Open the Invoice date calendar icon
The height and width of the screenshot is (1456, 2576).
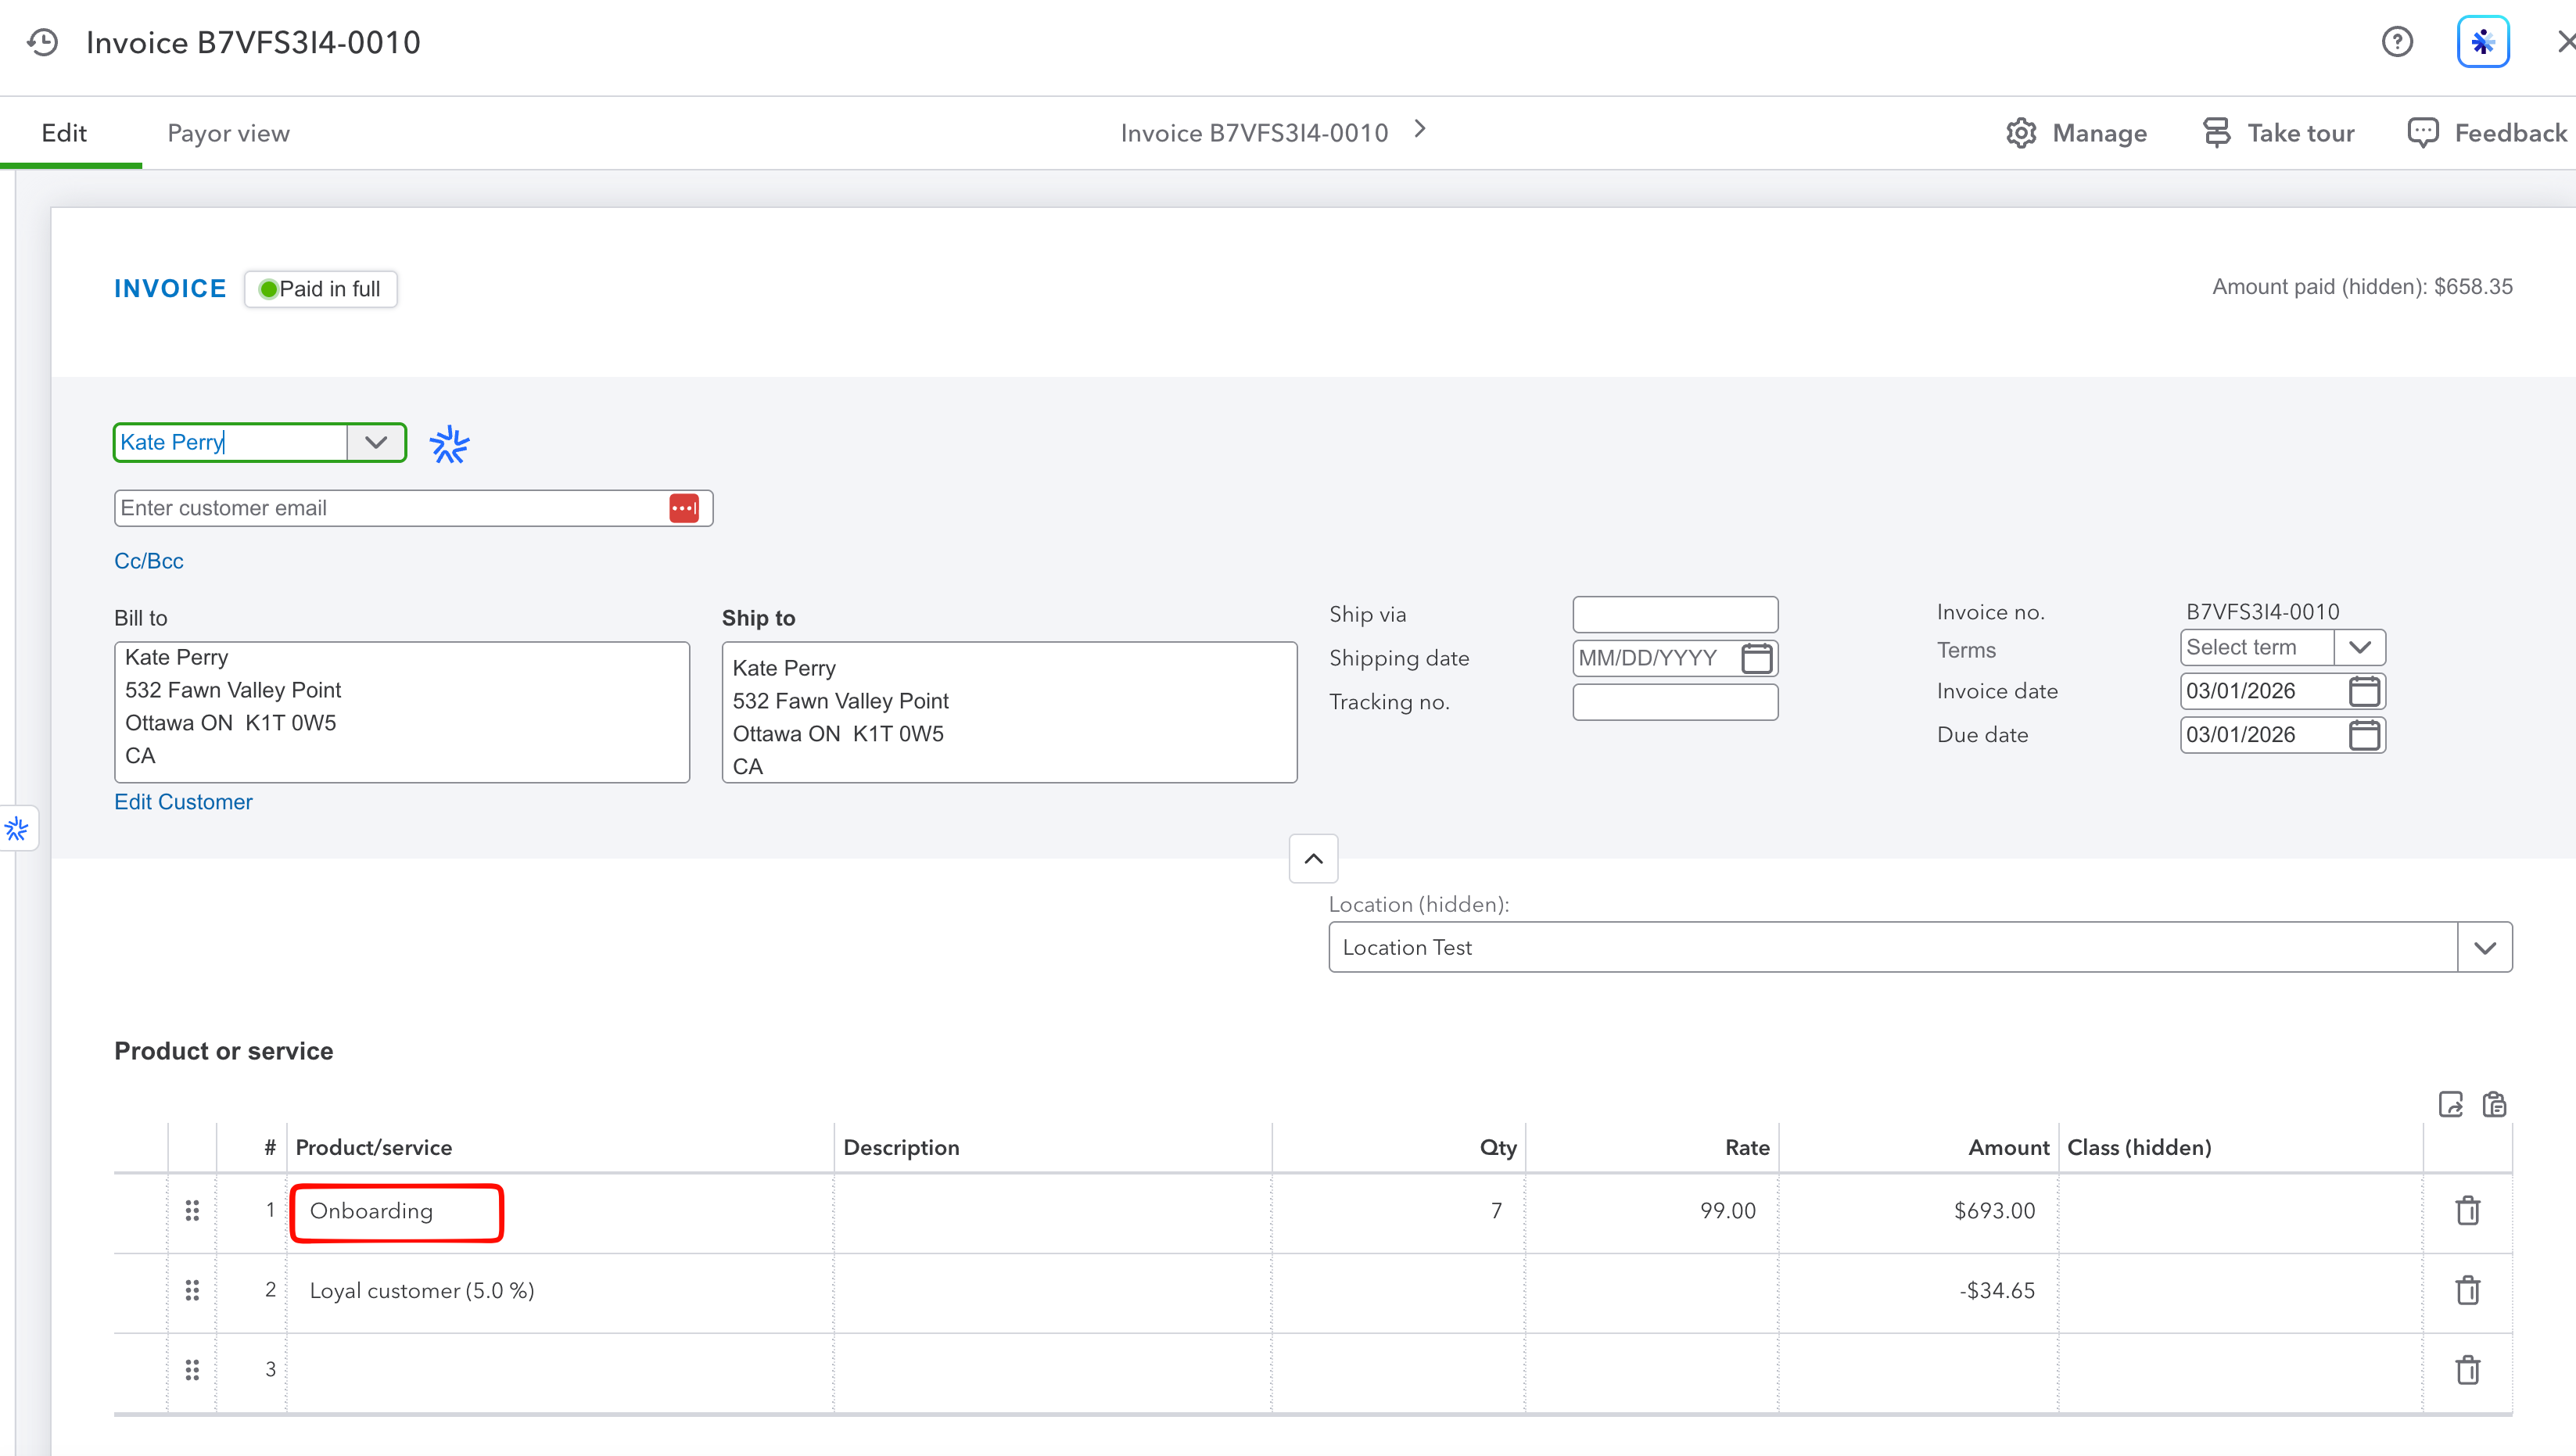click(2365, 691)
